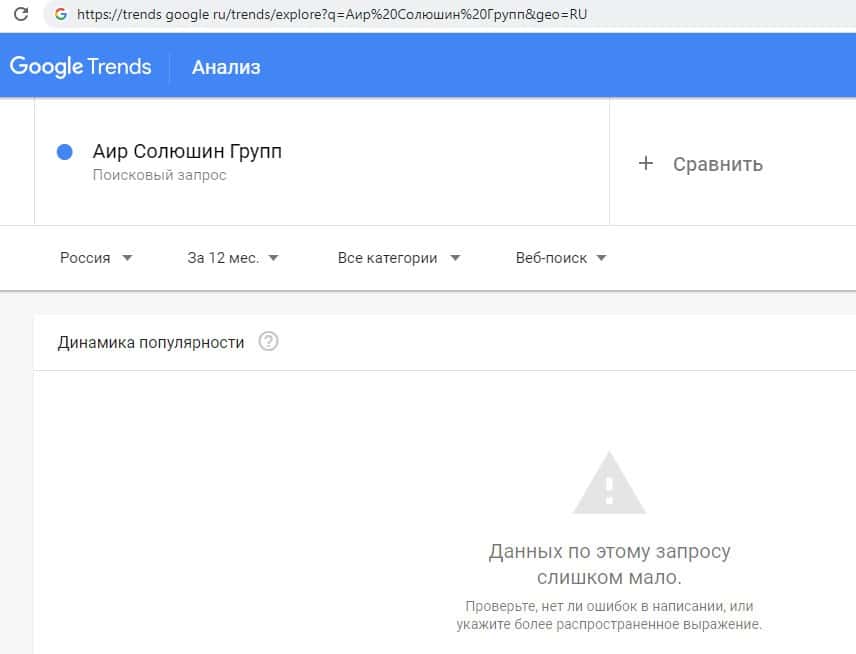Open the Все категории dropdown
This screenshot has width=856, height=654.
click(399, 257)
